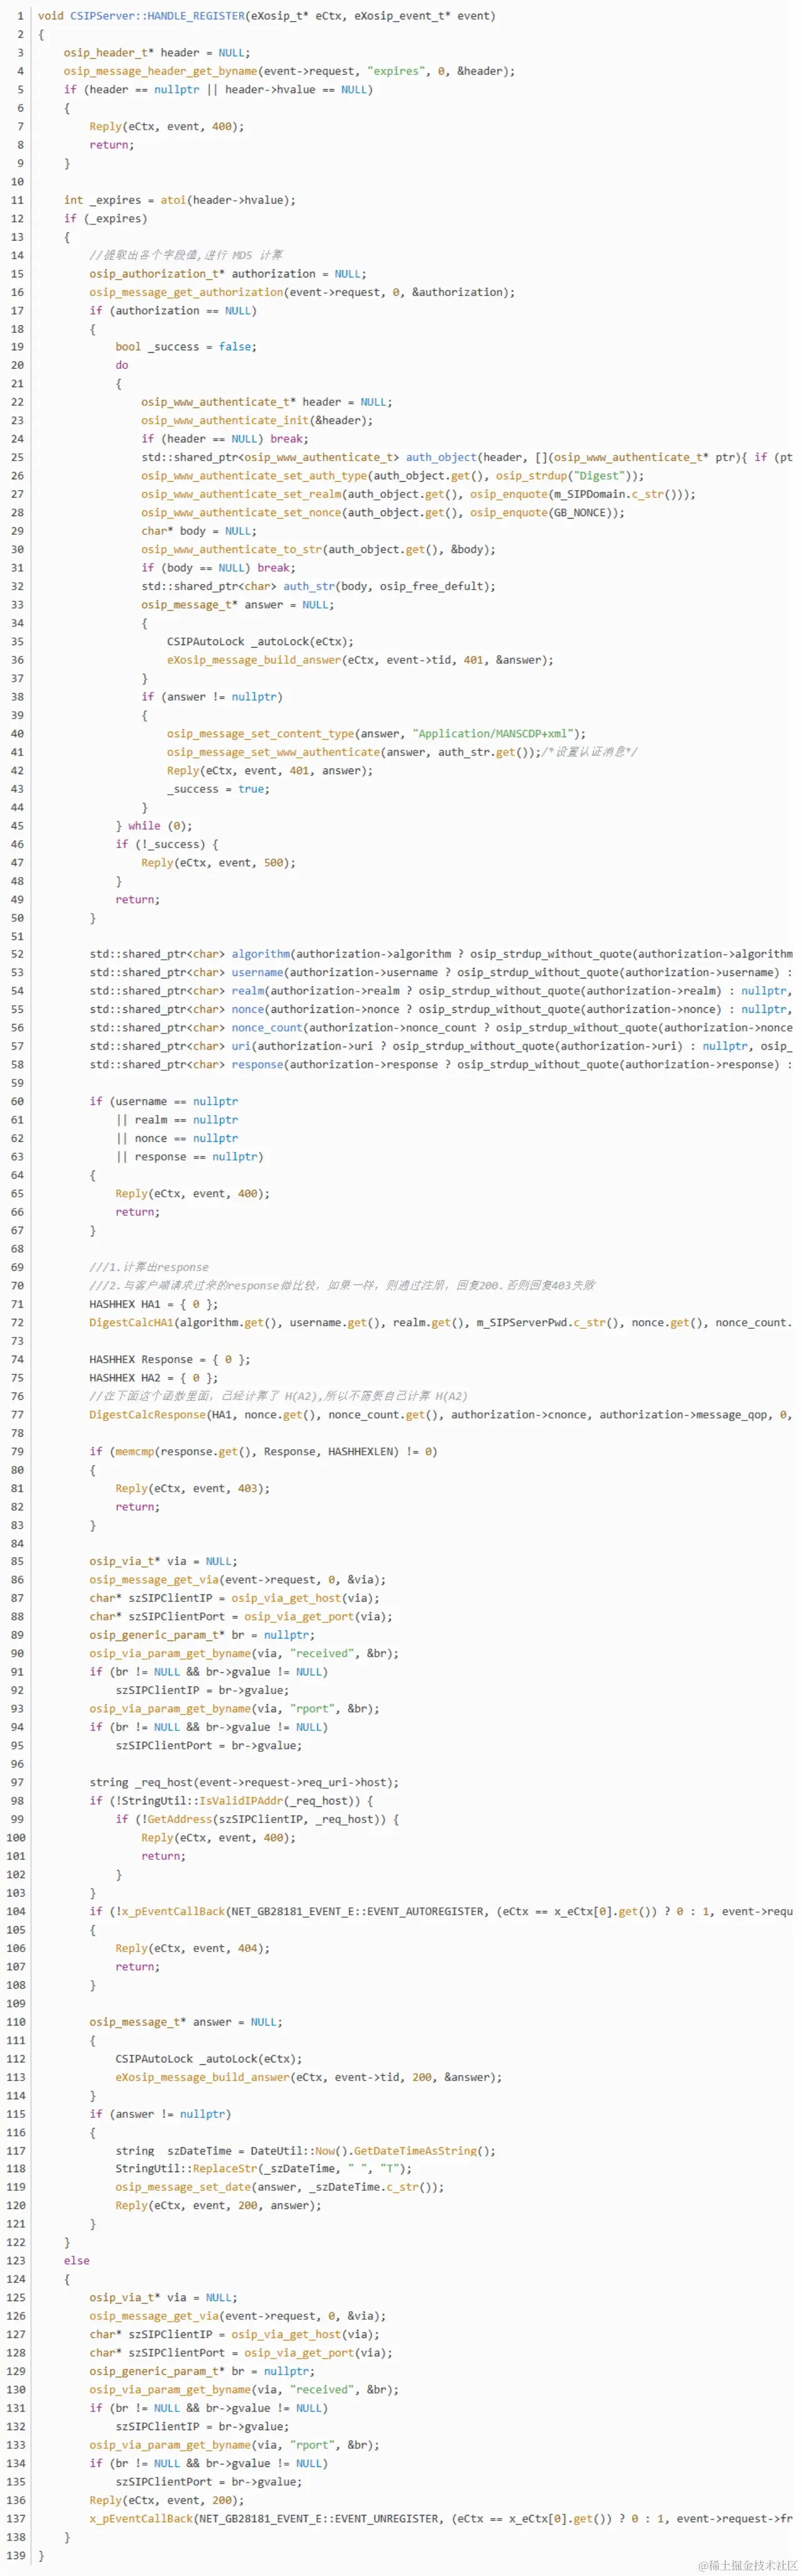Click GetDateTimeAsString method call
The height and width of the screenshot is (2576, 802).
(x=415, y=2151)
